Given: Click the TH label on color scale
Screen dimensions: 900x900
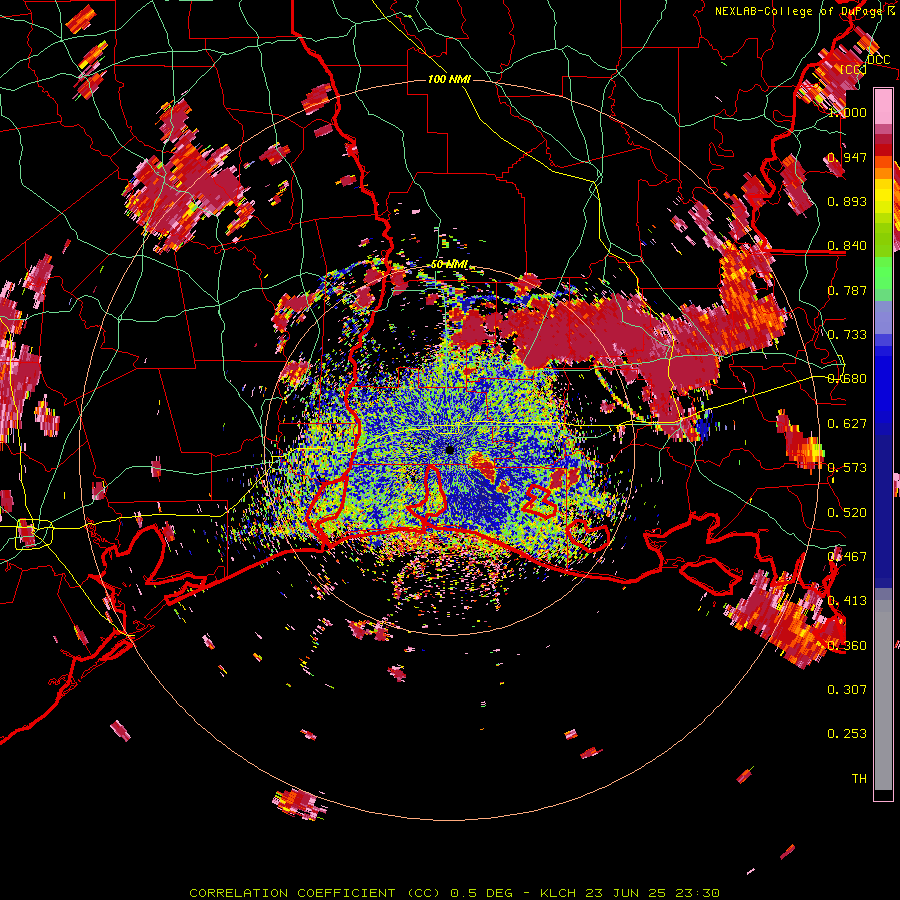Looking at the screenshot, I should tap(859, 779).
